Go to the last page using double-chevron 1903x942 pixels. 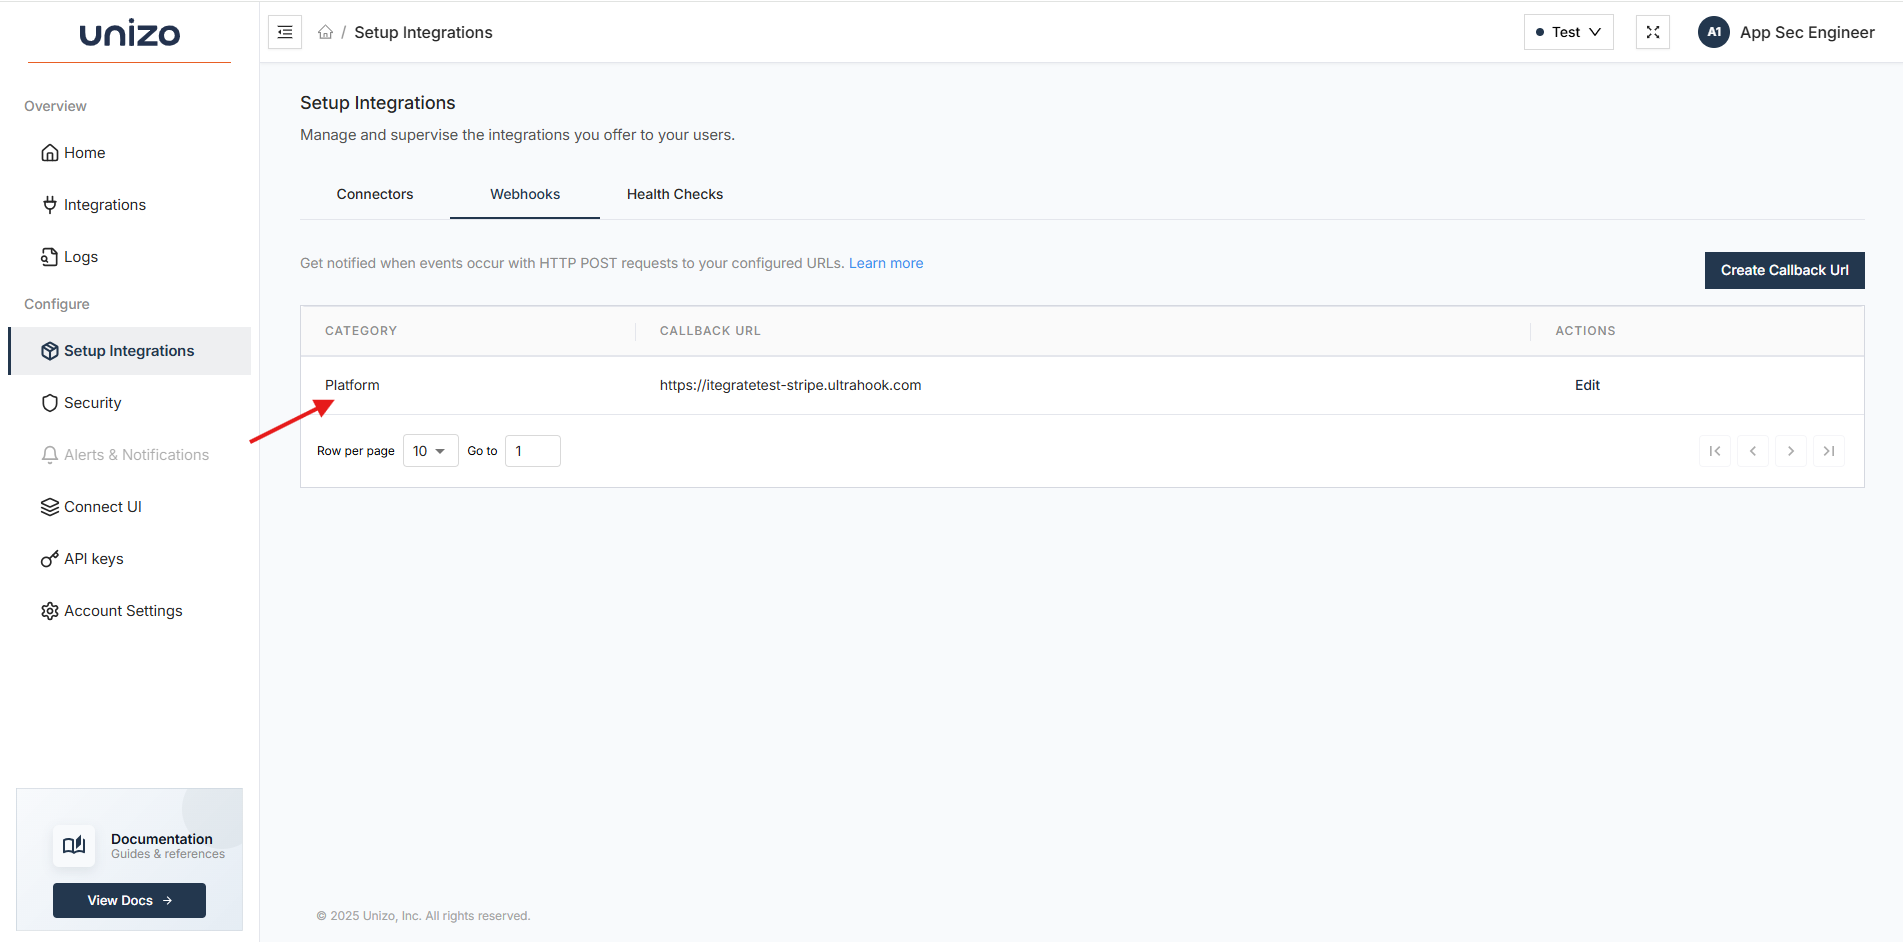point(1829,450)
